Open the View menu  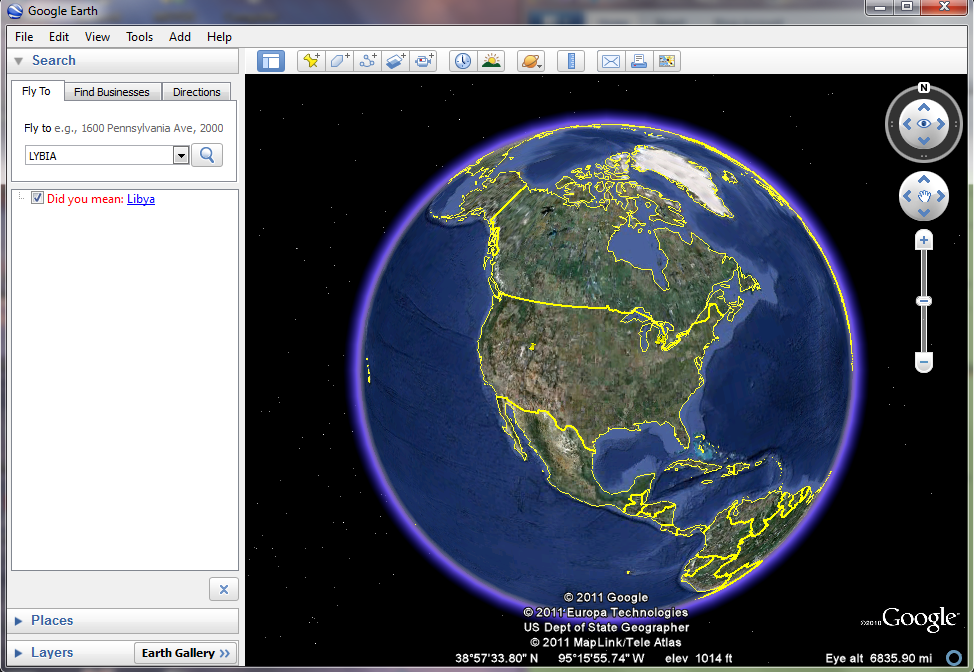click(98, 37)
